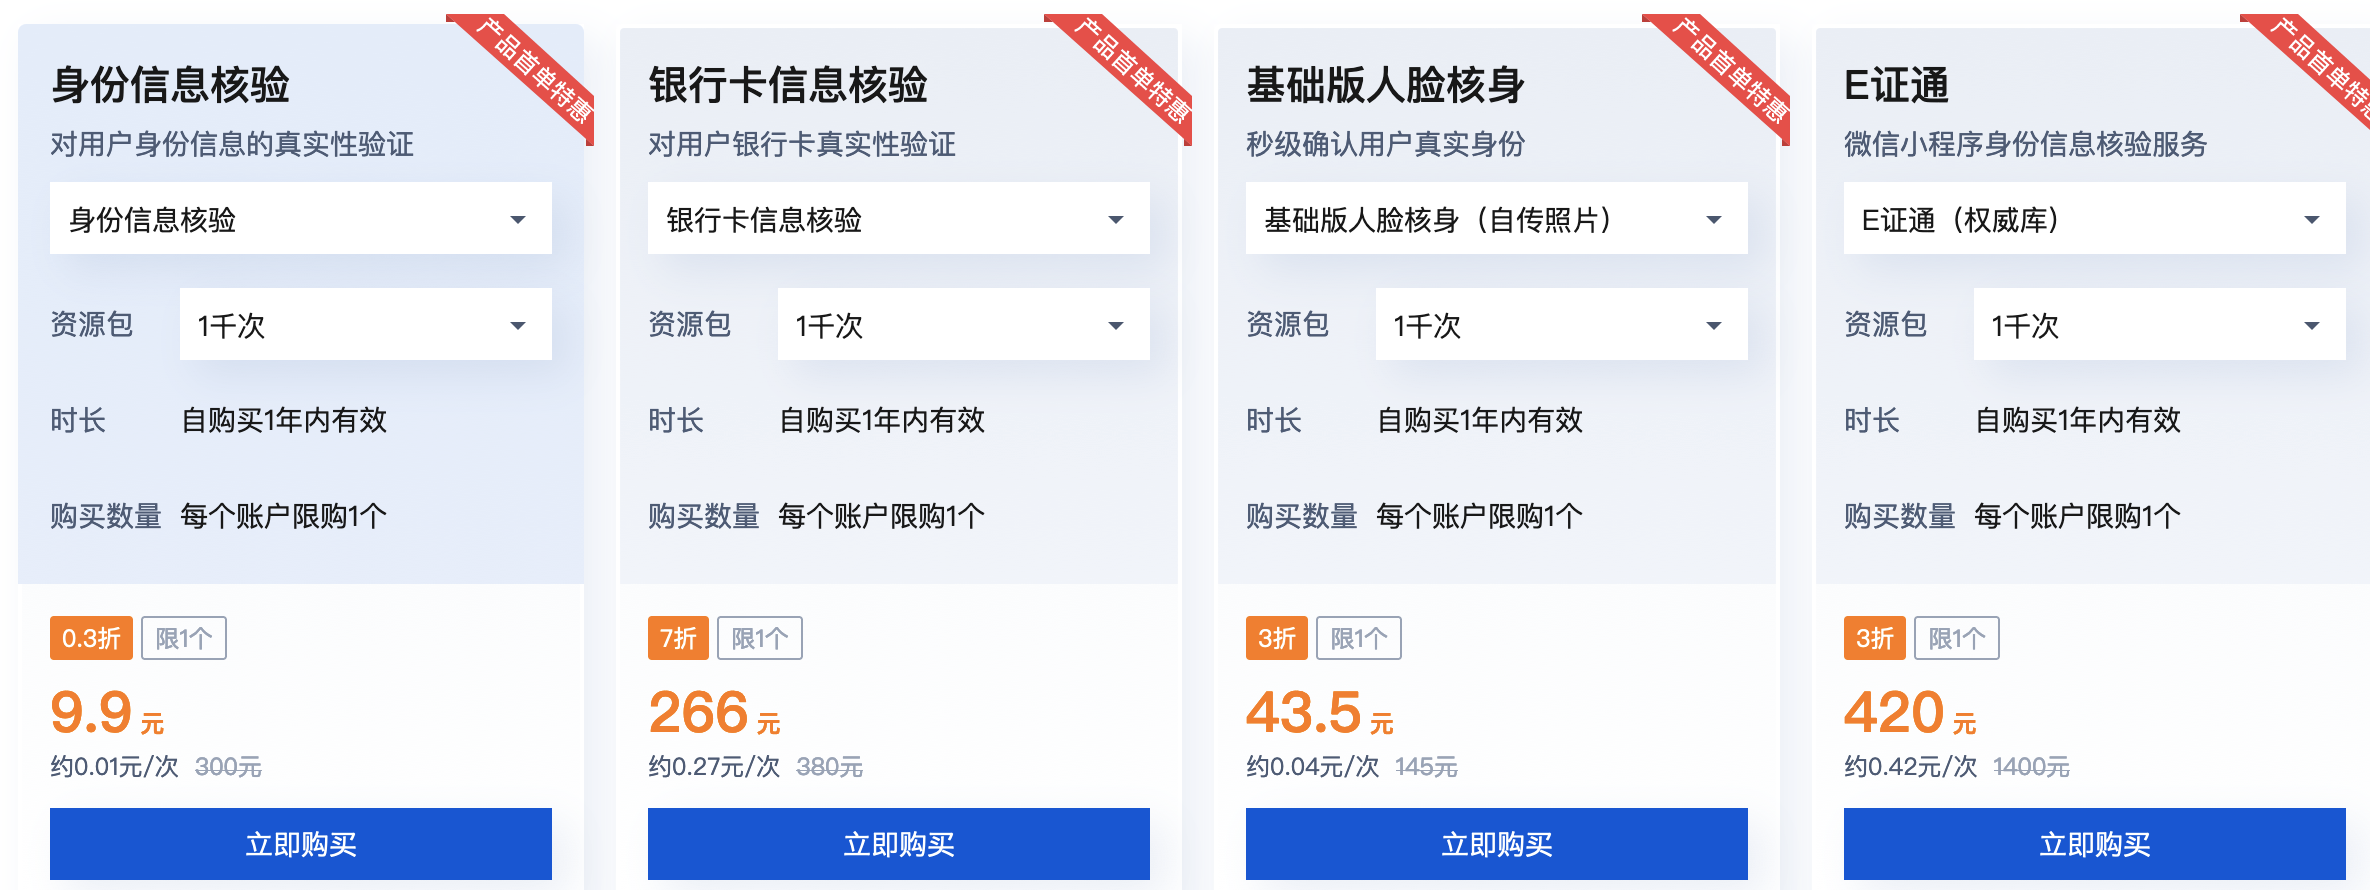This screenshot has height=890, width=2370.
Task: Buy the E证通 resource package
Action: 2094,843
